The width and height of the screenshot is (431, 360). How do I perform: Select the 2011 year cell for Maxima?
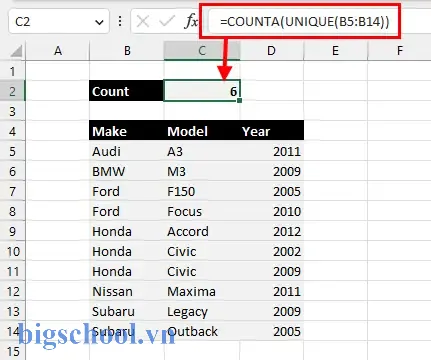click(272, 291)
